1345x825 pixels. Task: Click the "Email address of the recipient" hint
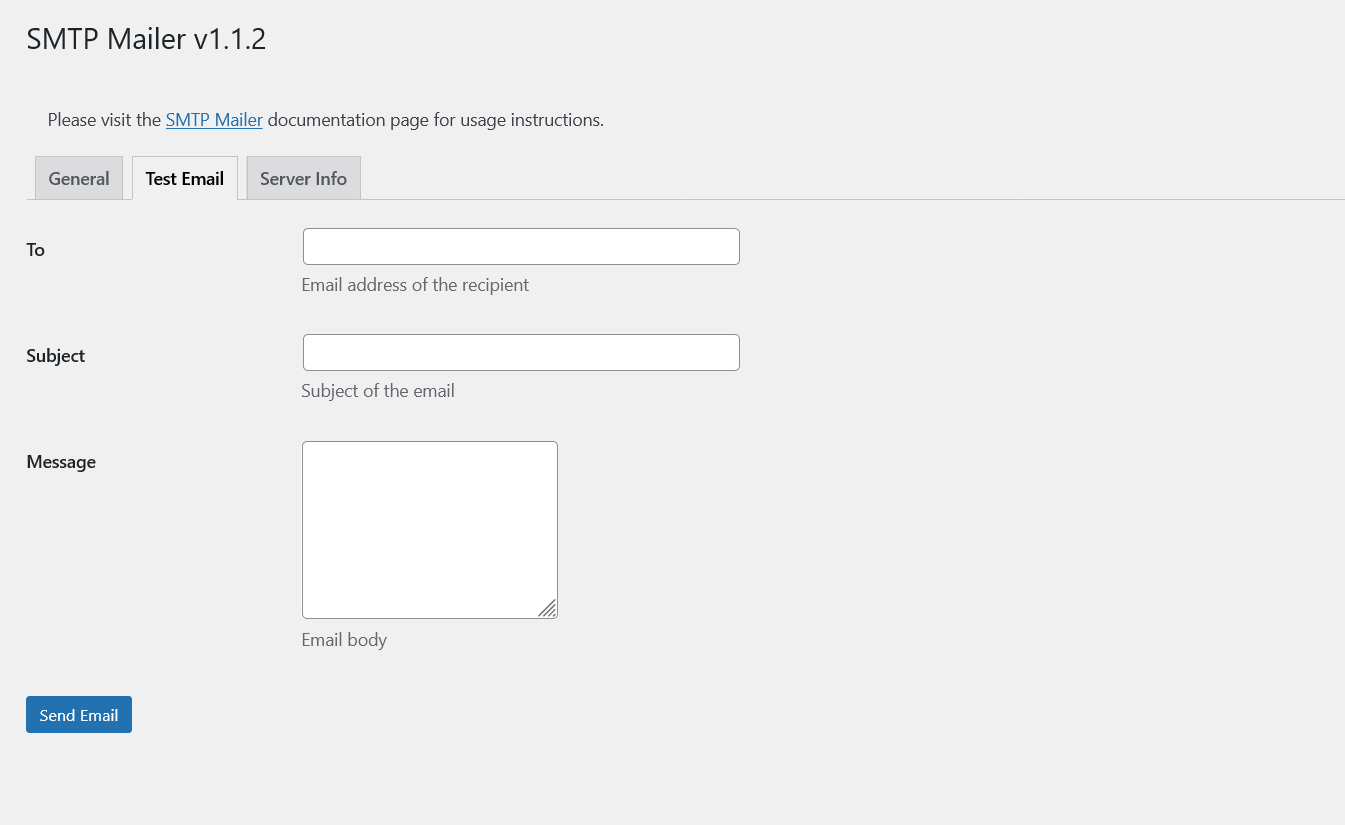[x=415, y=285]
